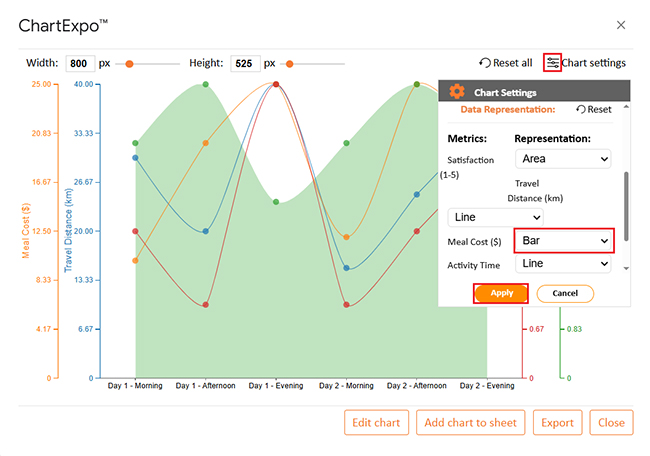Click the Width input field showing 800

click(x=80, y=63)
